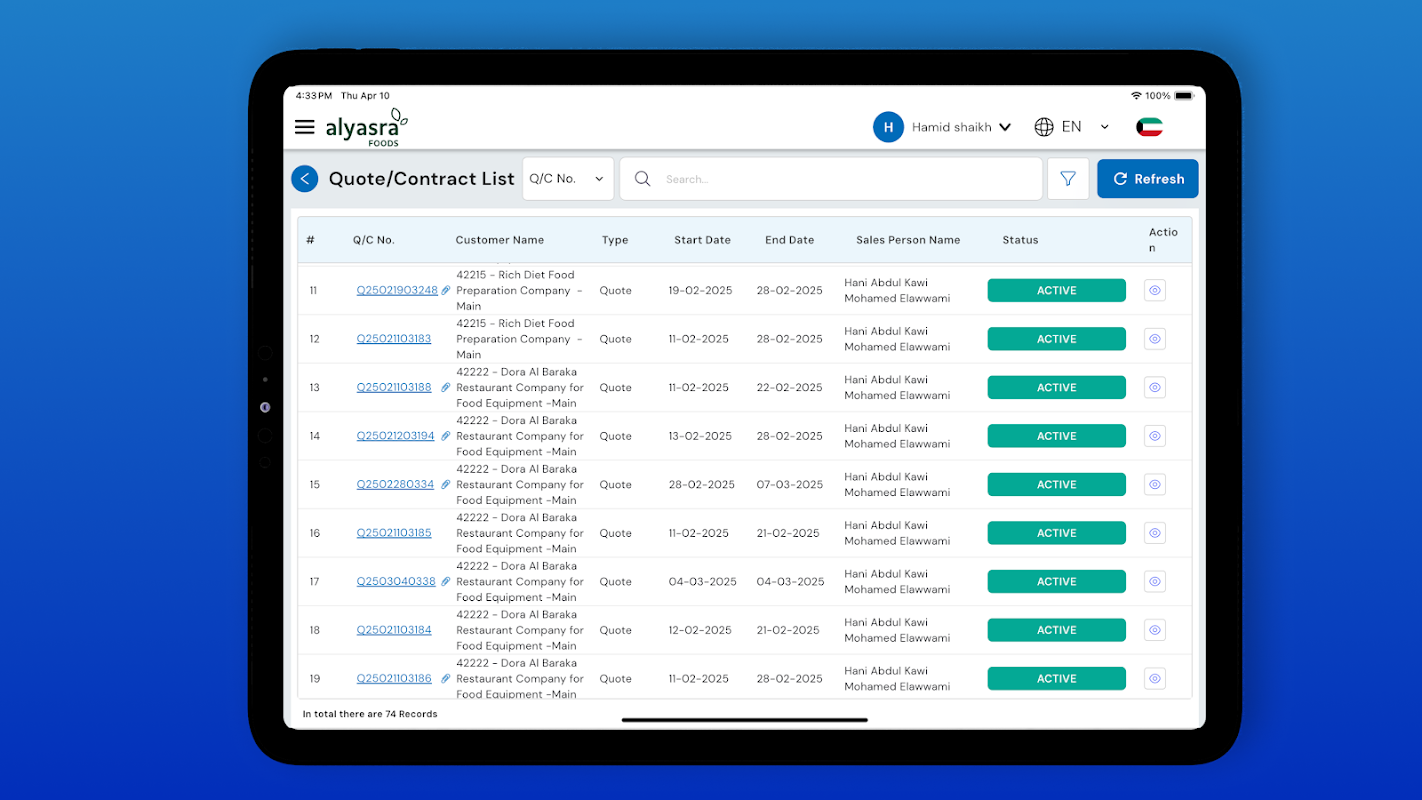Click the alyasra Foods logo

point(367,127)
